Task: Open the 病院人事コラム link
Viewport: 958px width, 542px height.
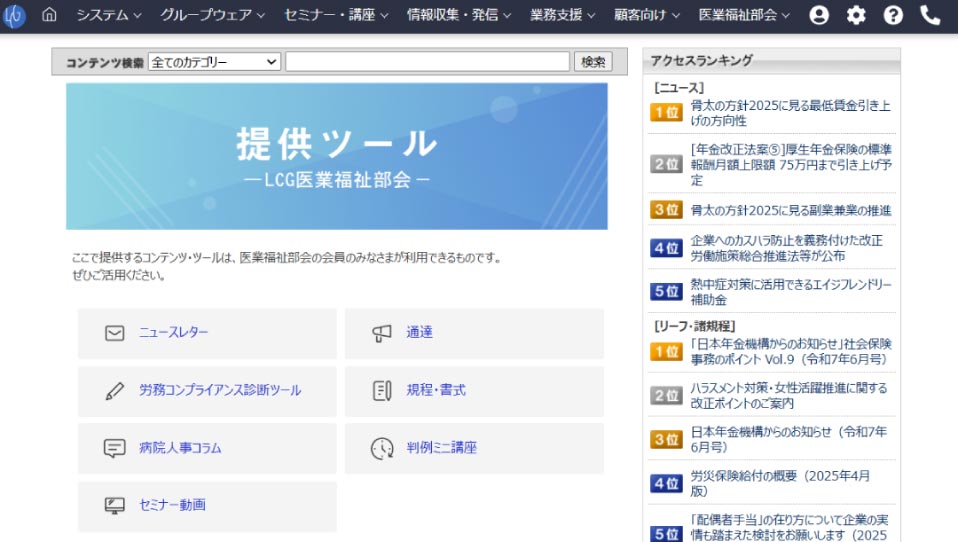Action: pyautogui.click(x=180, y=448)
